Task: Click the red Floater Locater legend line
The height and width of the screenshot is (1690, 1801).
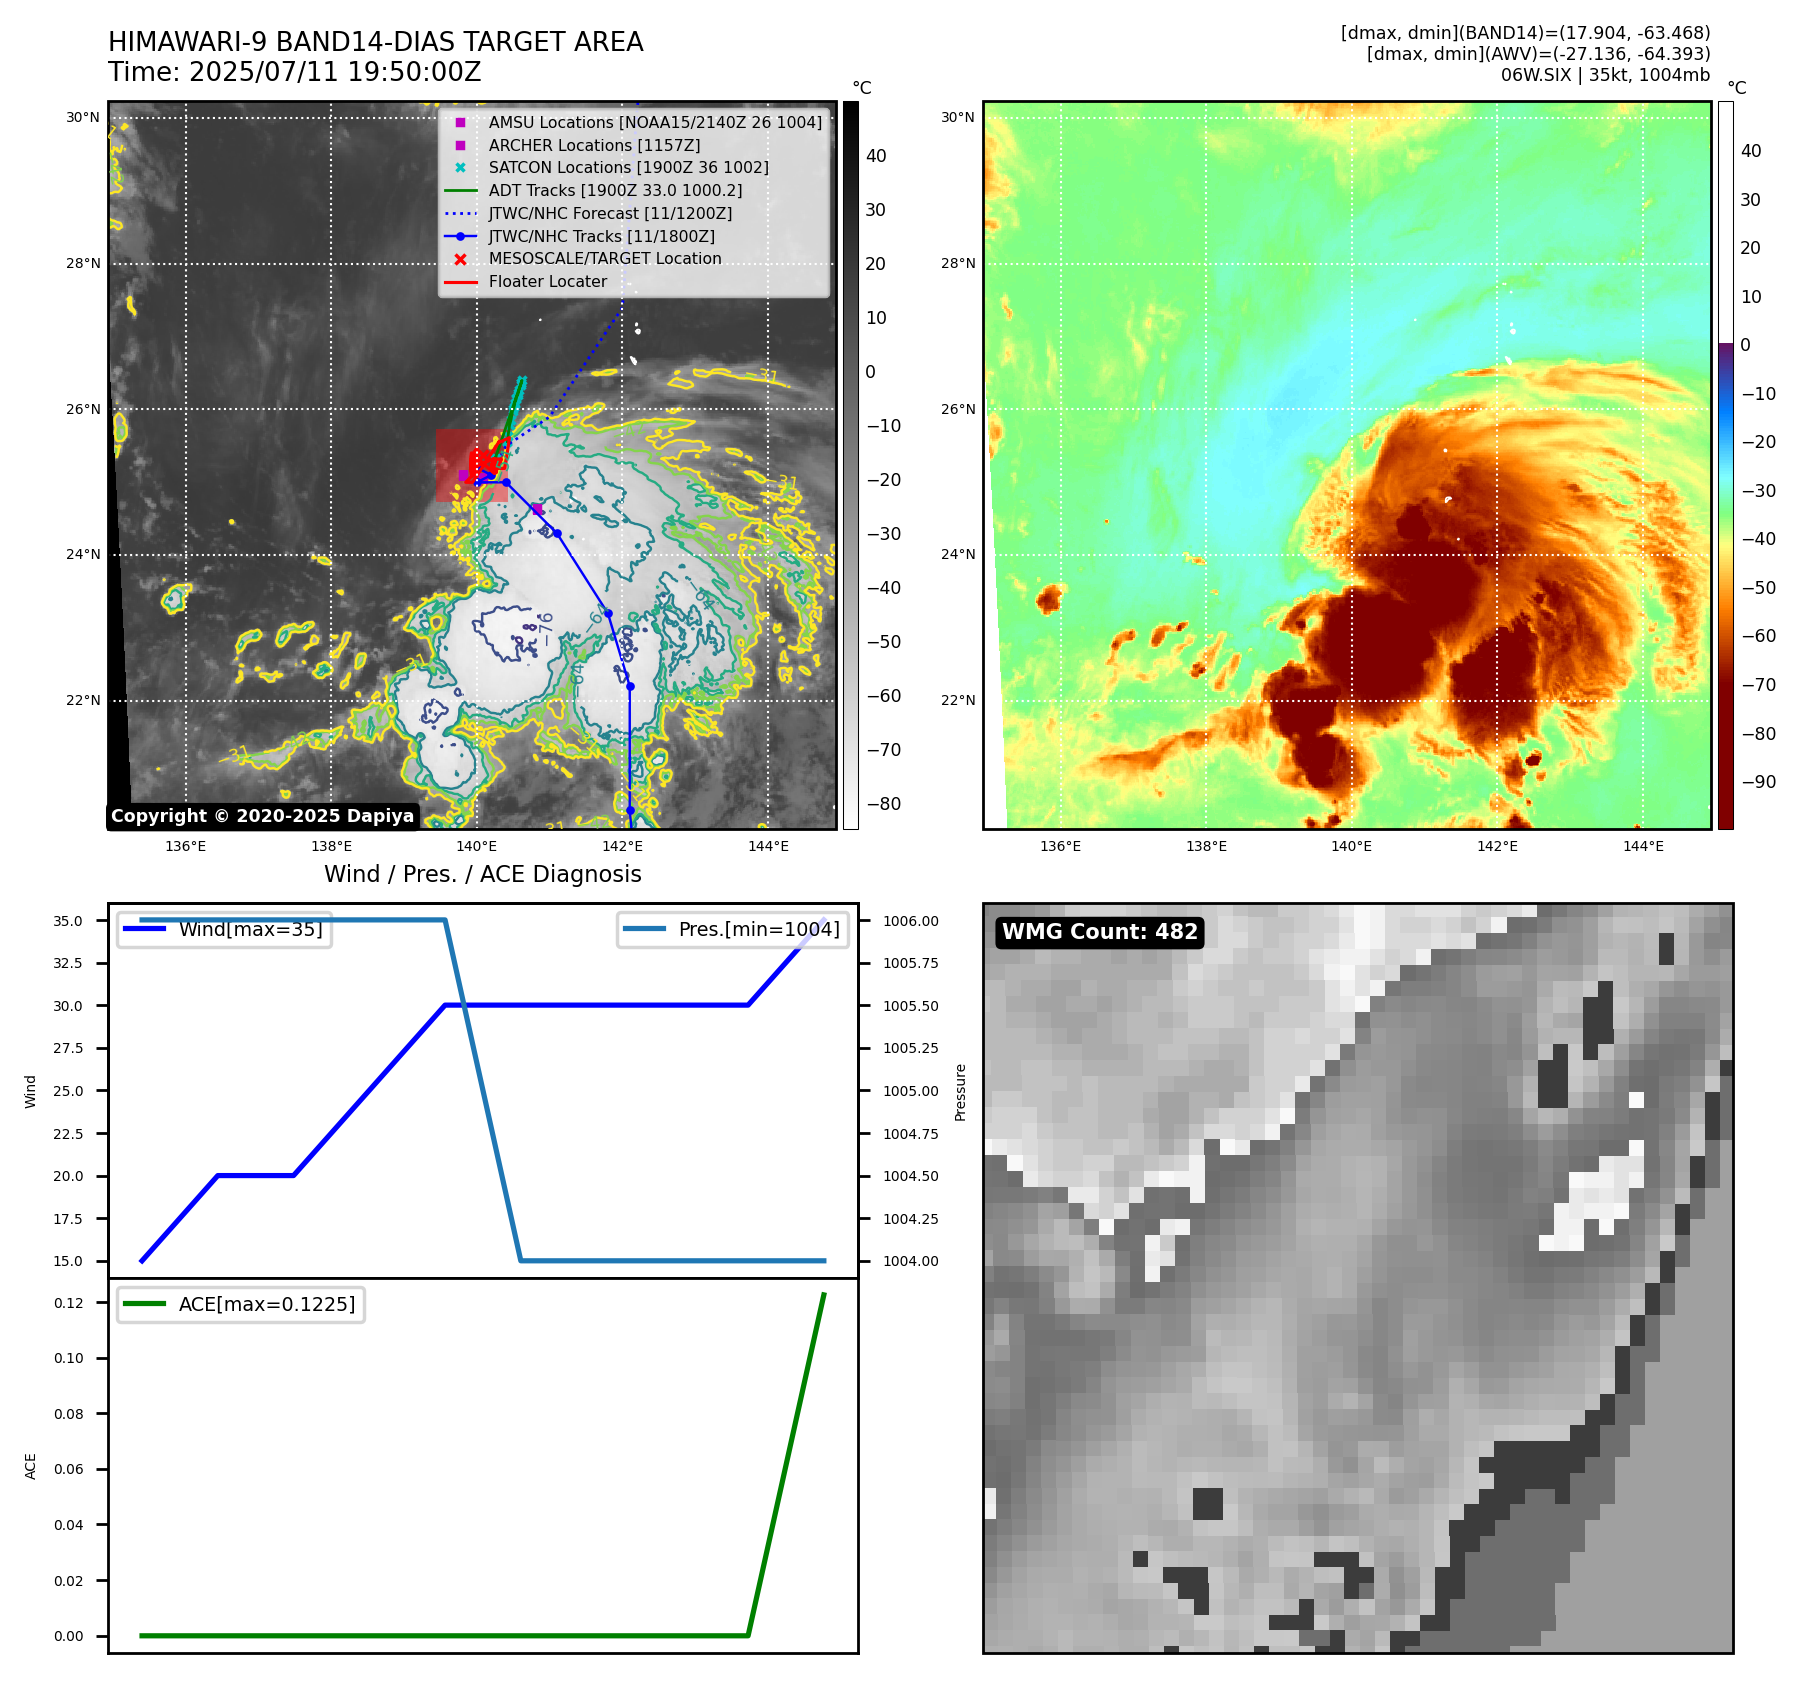Action: [460, 282]
